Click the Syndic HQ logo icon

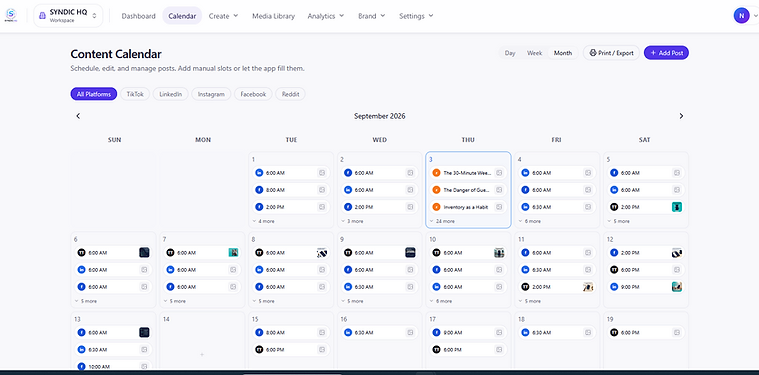point(10,15)
